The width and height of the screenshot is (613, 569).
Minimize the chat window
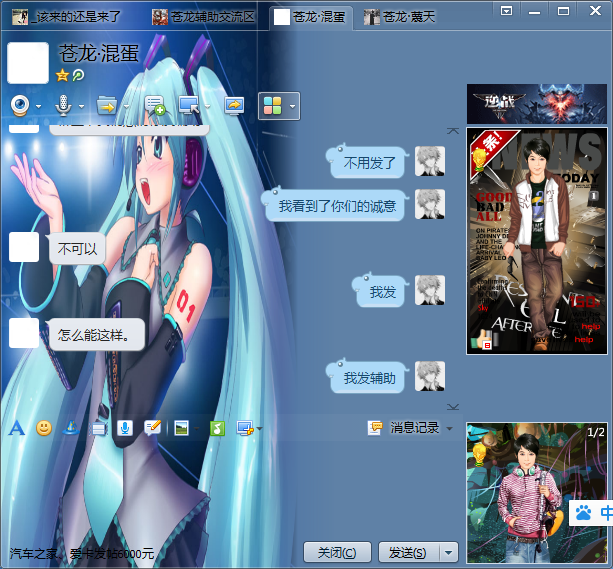pyautogui.click(x=534, y=11)
